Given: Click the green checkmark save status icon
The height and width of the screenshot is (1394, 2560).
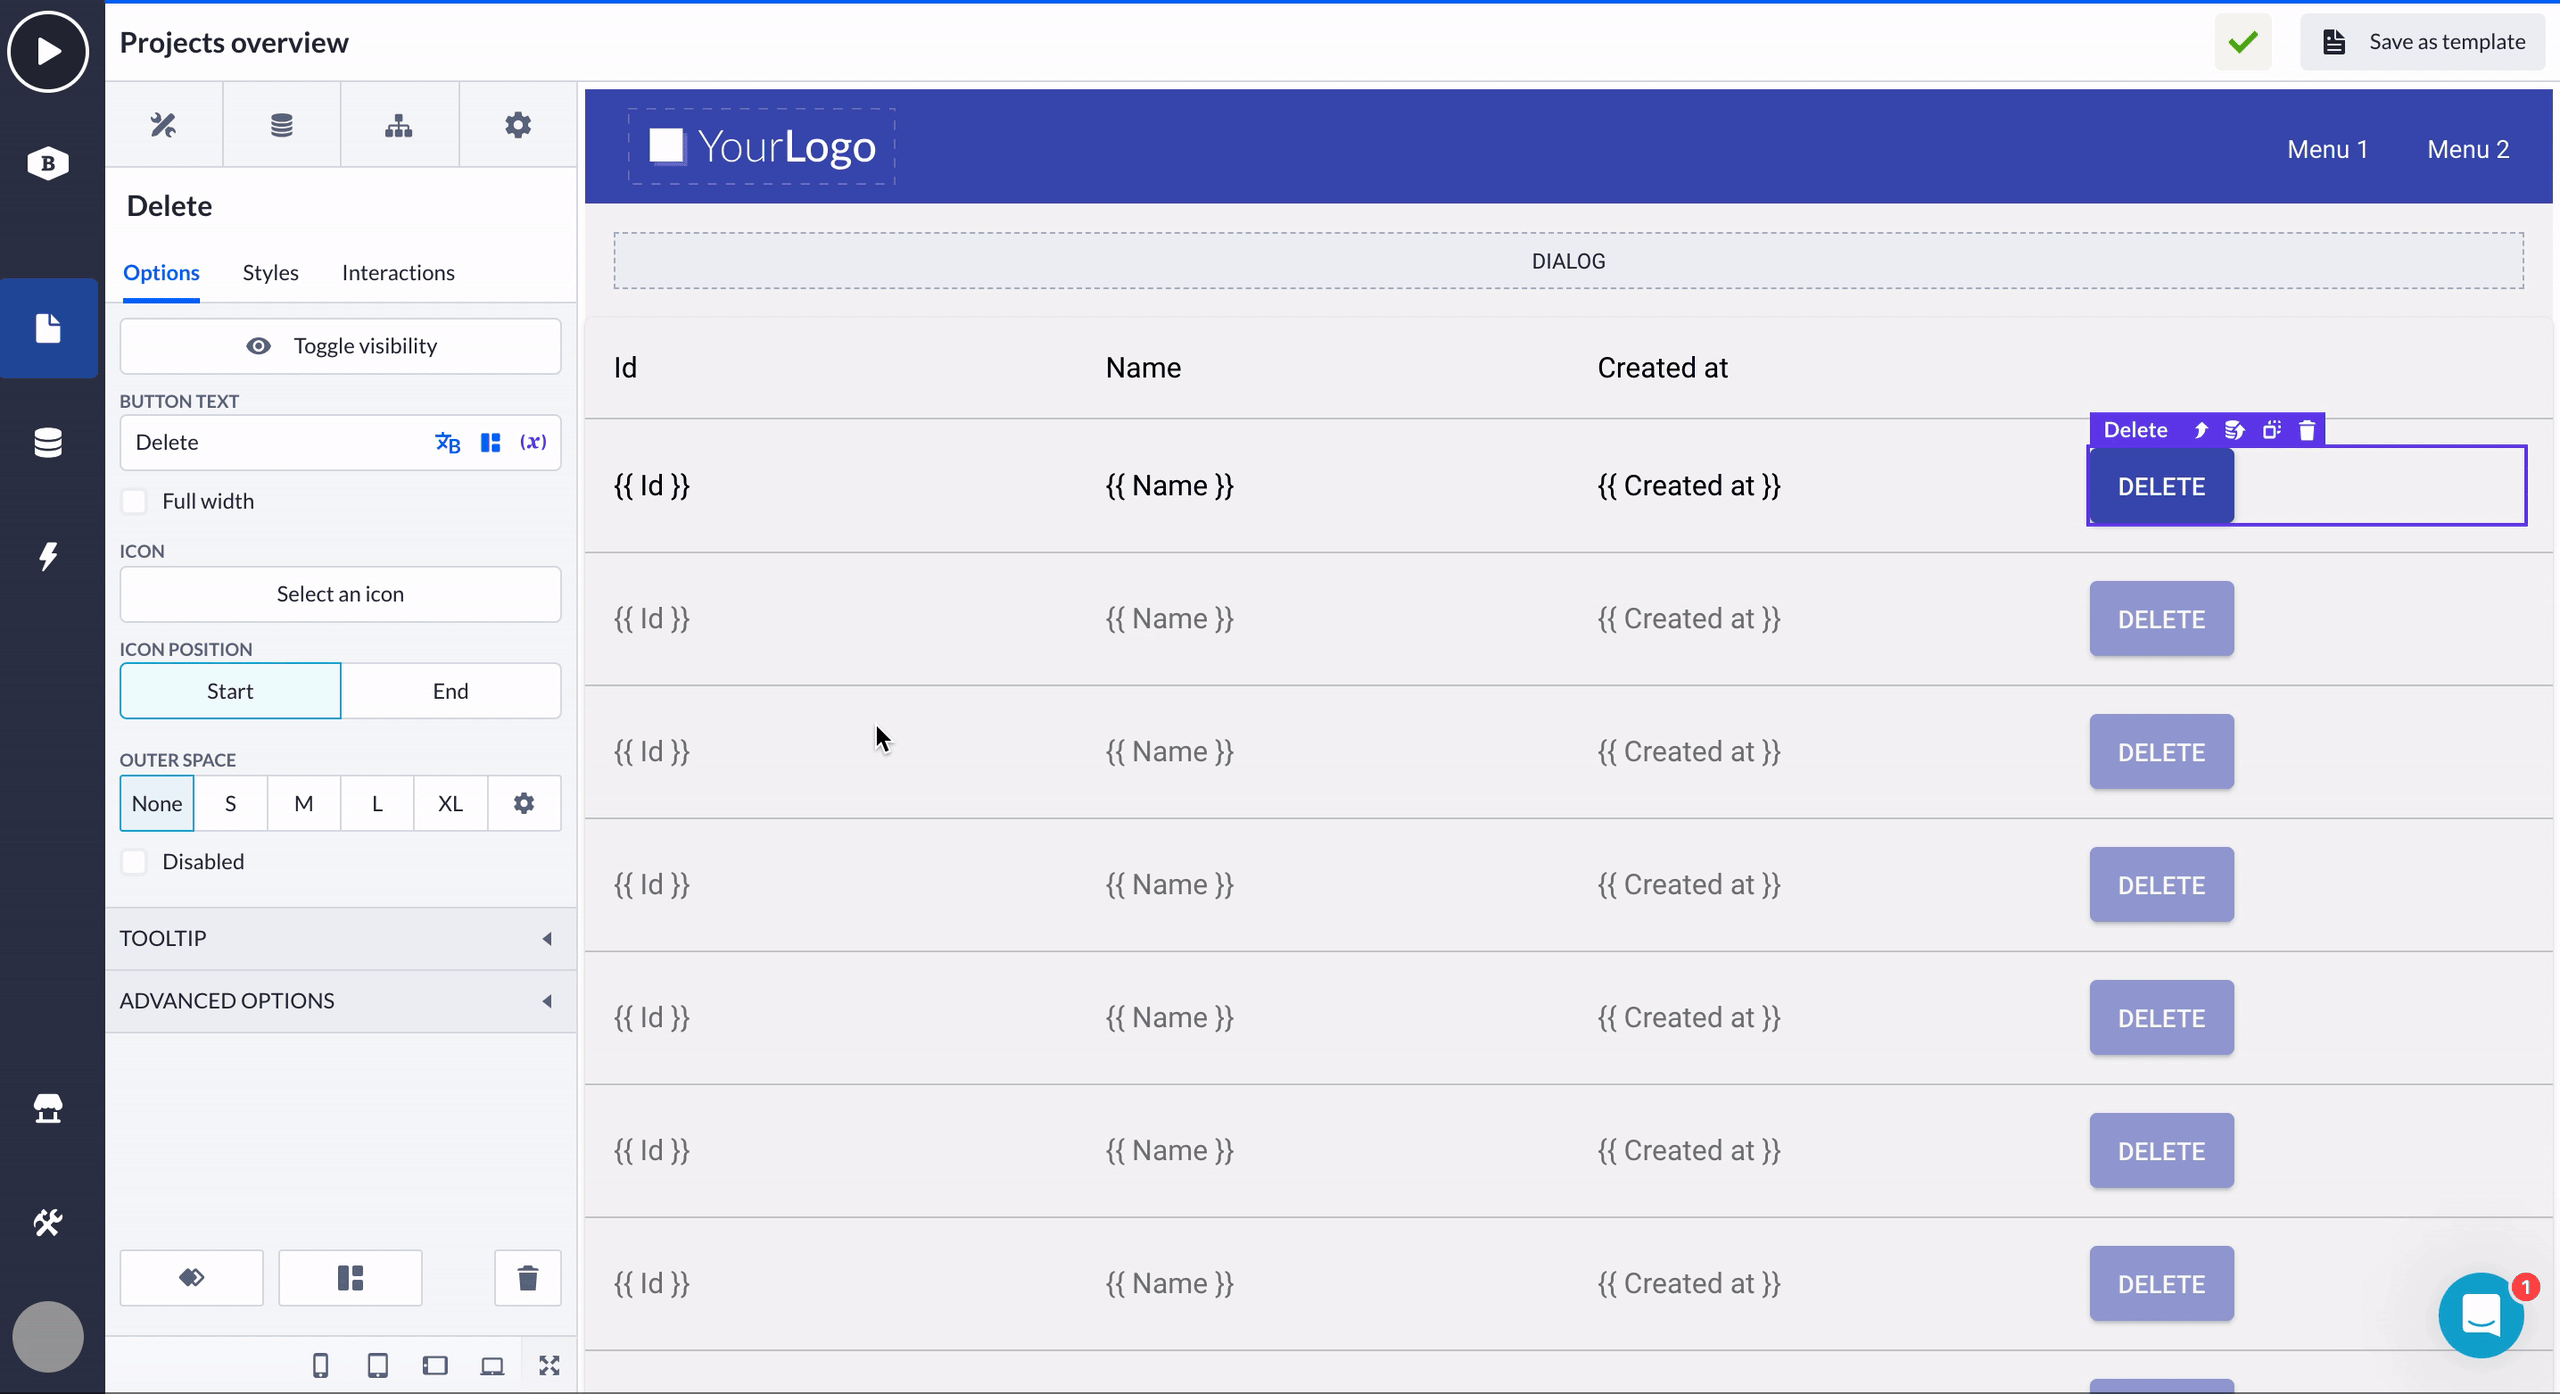Looking at the screenshot, I should (2243, 42).
